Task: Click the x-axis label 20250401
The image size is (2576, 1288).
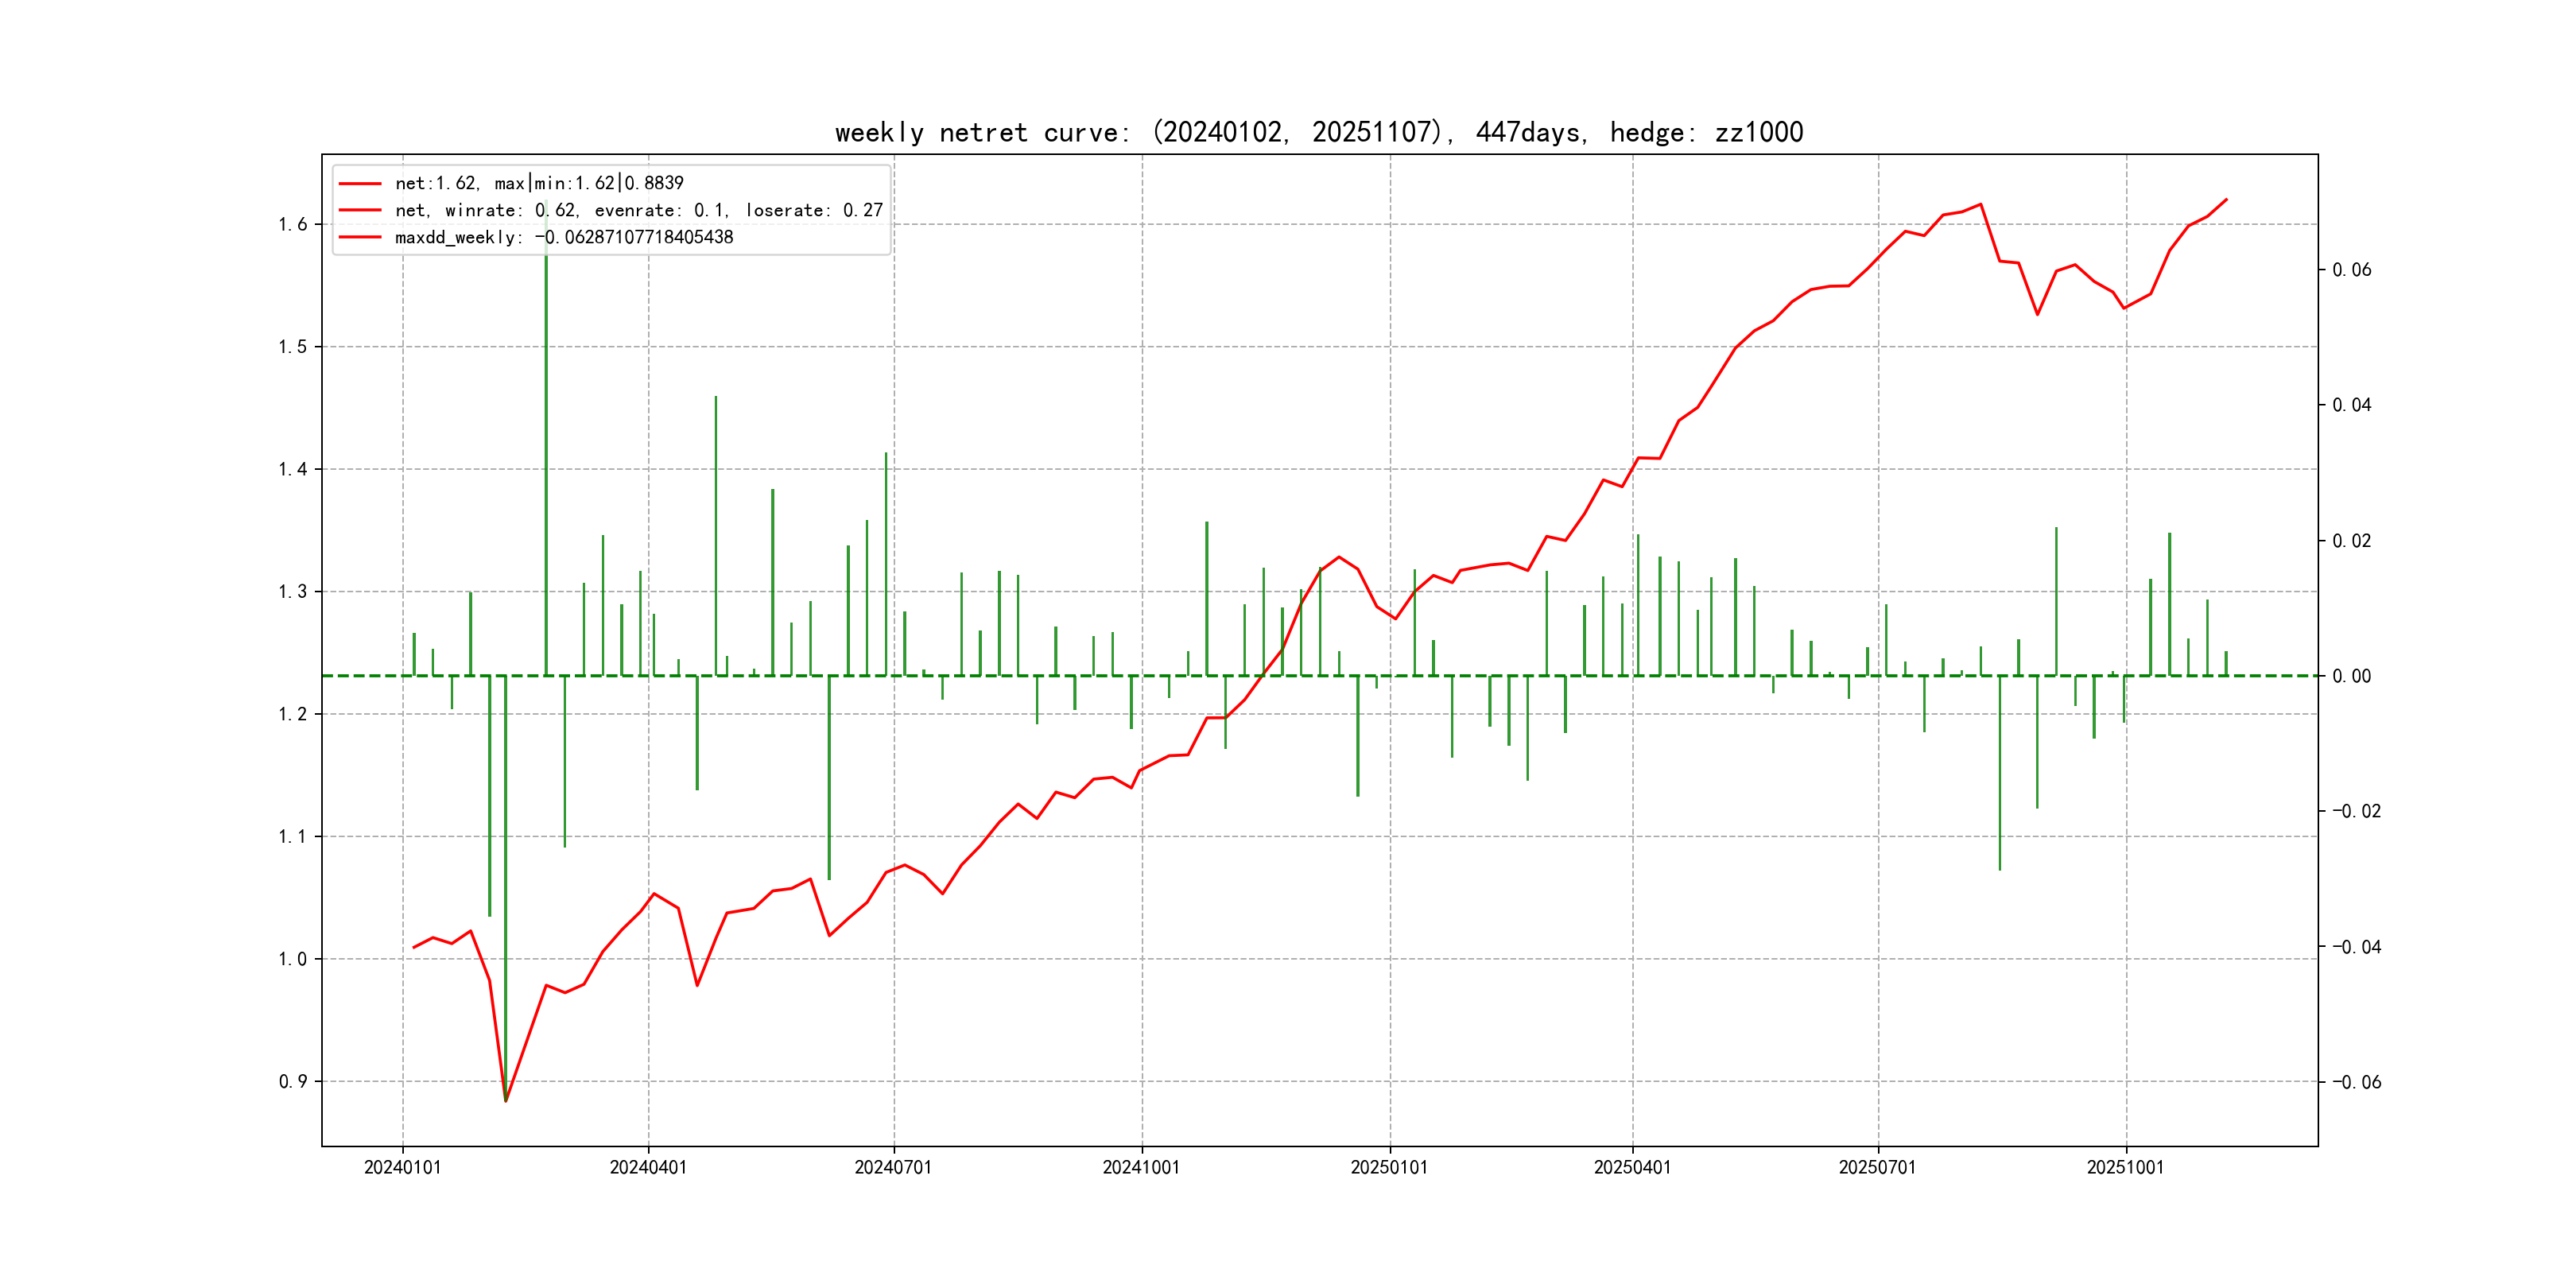Action: 1632,1167
